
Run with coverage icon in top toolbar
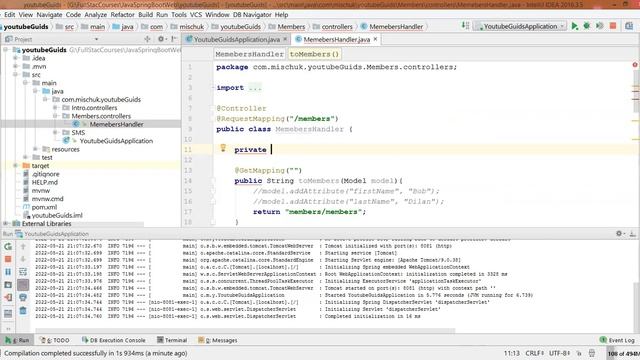click(x=599, y=26)
